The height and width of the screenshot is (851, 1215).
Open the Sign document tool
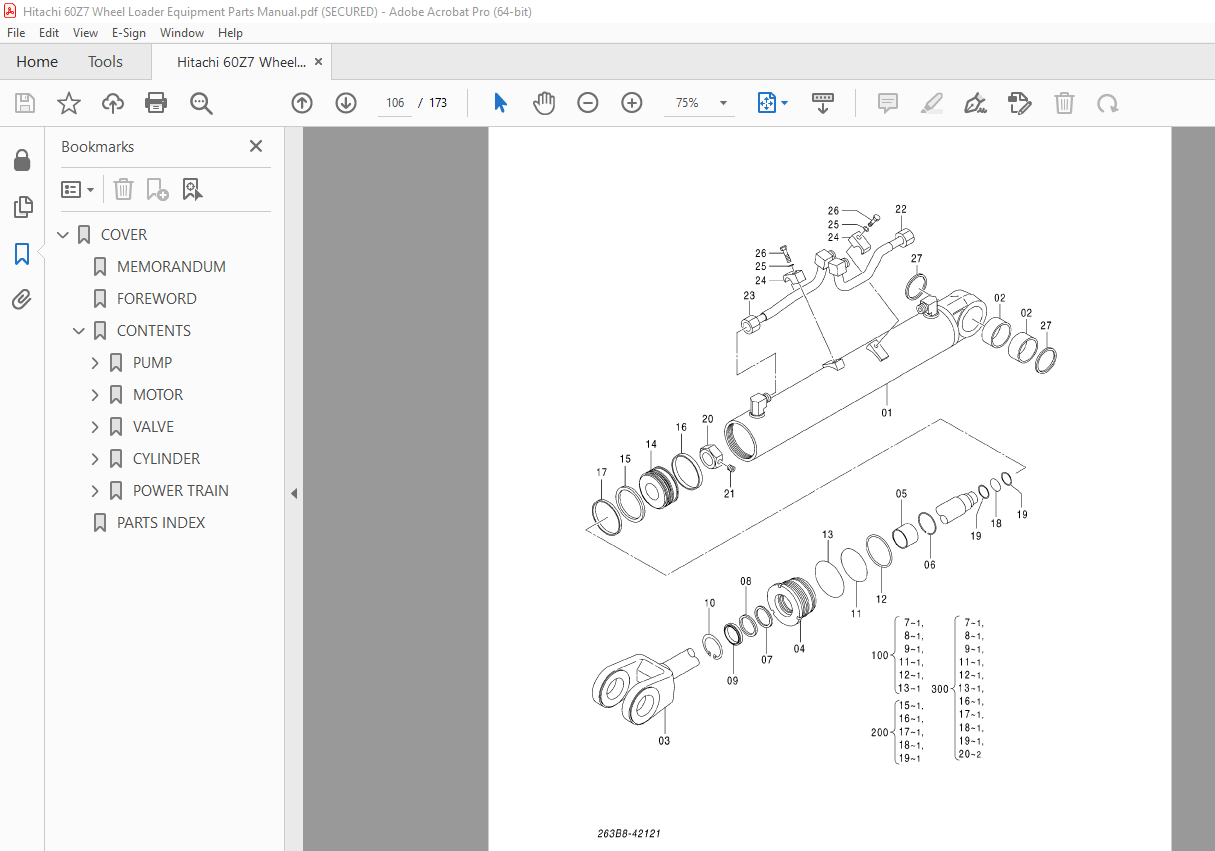click(x=975, y=103)
